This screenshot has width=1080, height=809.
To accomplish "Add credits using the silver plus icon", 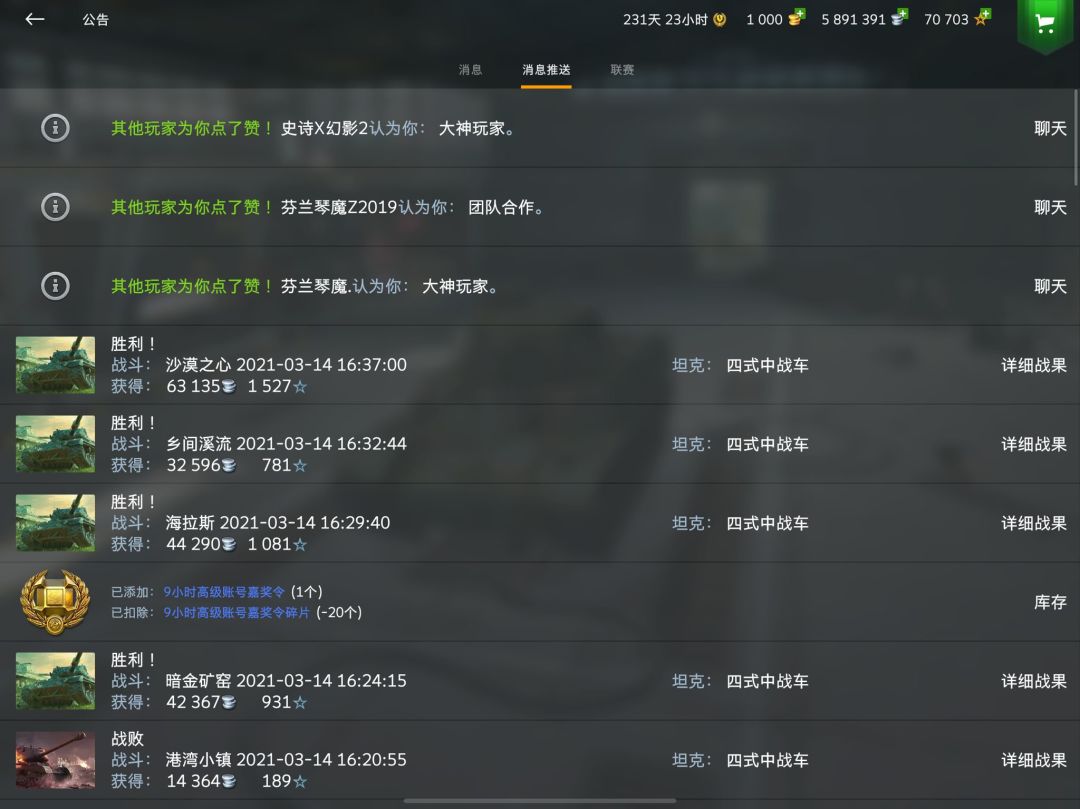I will [x=900, y=18].
